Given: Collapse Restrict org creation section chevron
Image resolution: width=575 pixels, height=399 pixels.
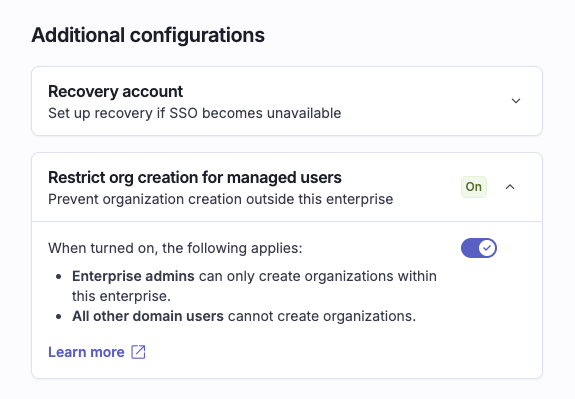Looking at the screenshot, I should pos(510,187).
